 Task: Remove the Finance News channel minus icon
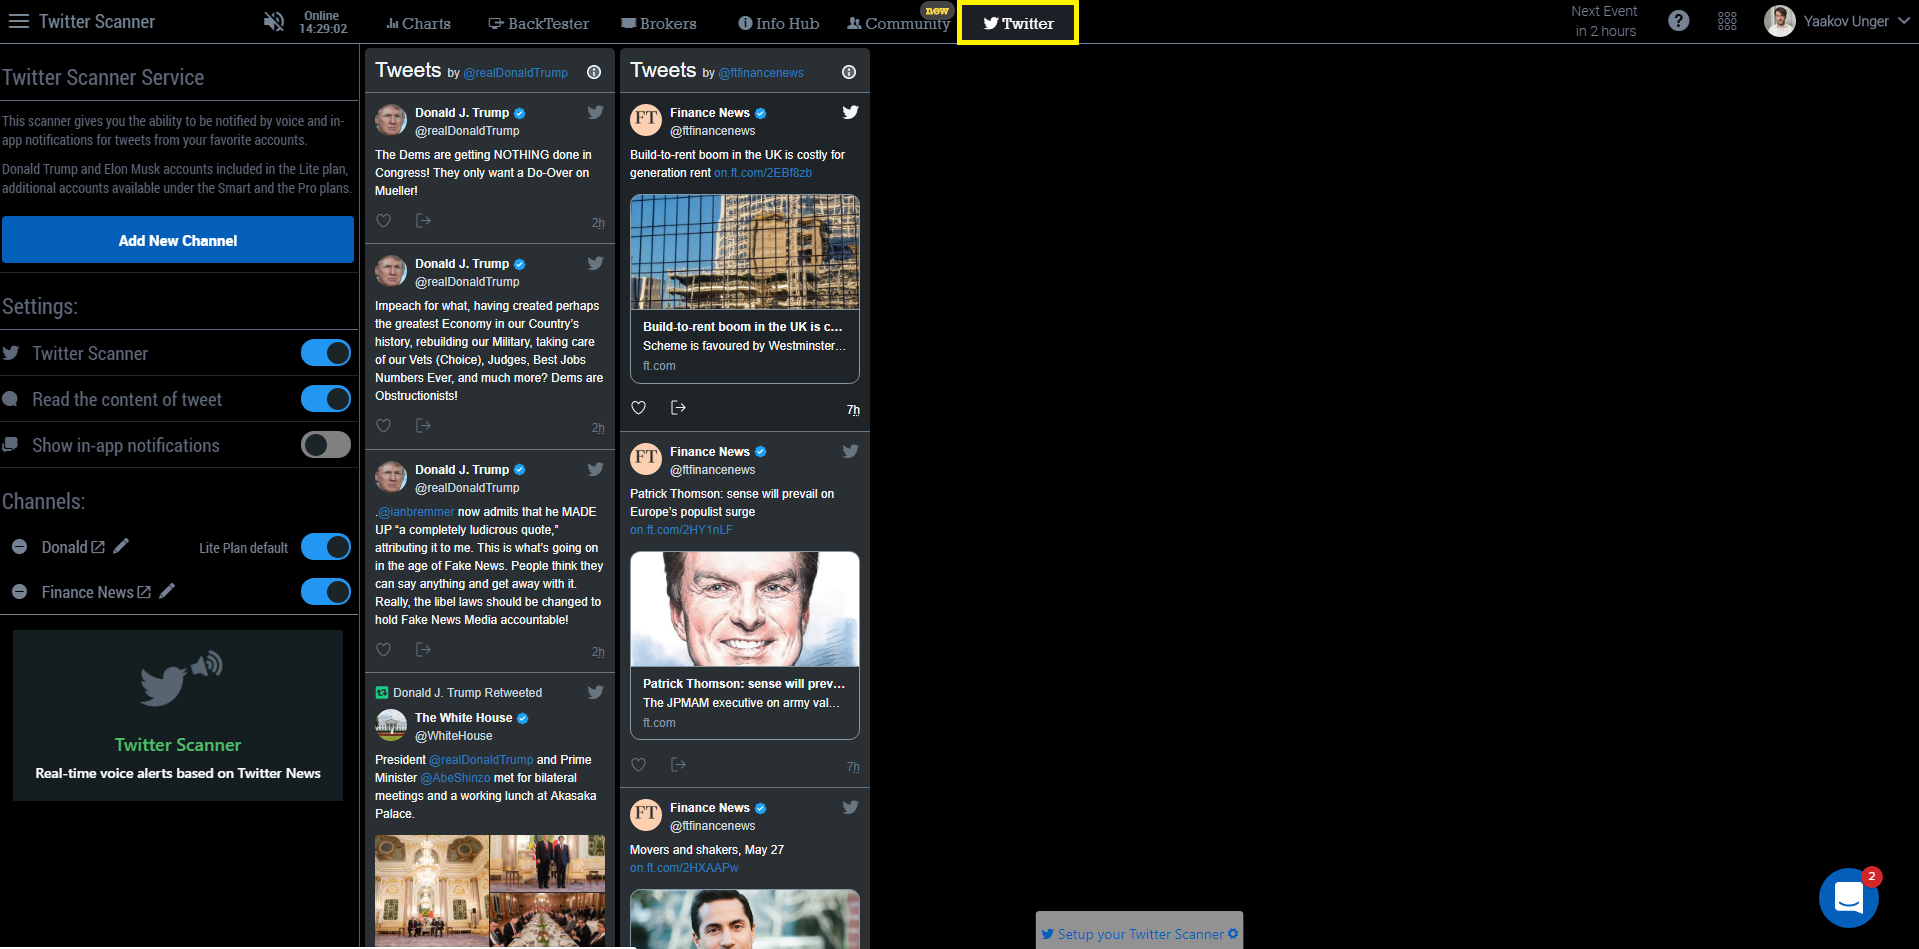[19, 592]
